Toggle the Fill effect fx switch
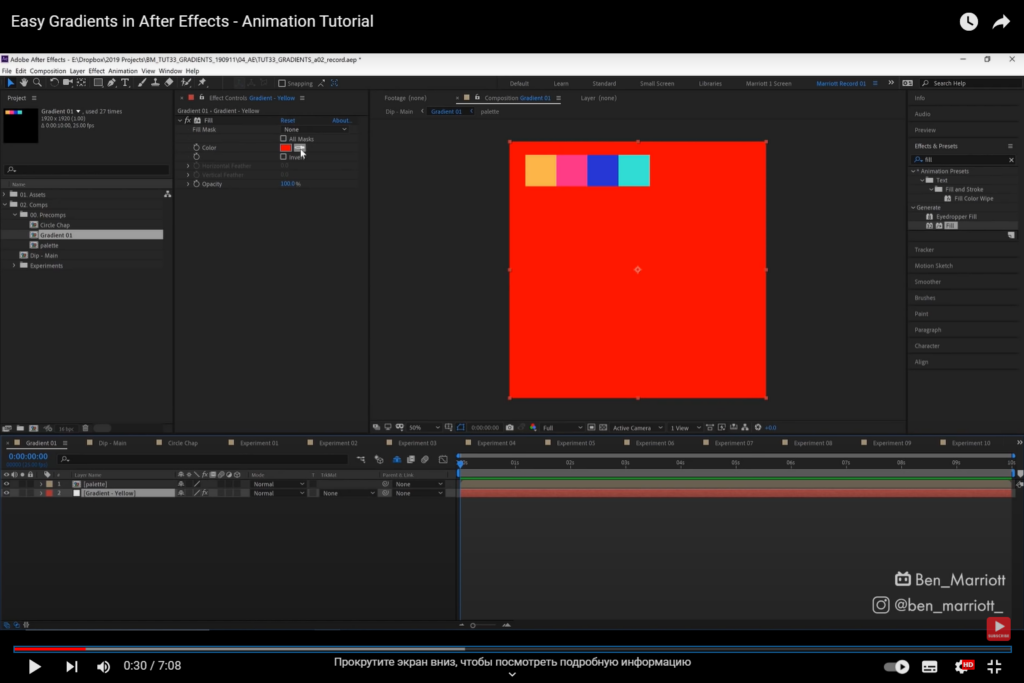The image size is (1024, 683). (187, 120)
